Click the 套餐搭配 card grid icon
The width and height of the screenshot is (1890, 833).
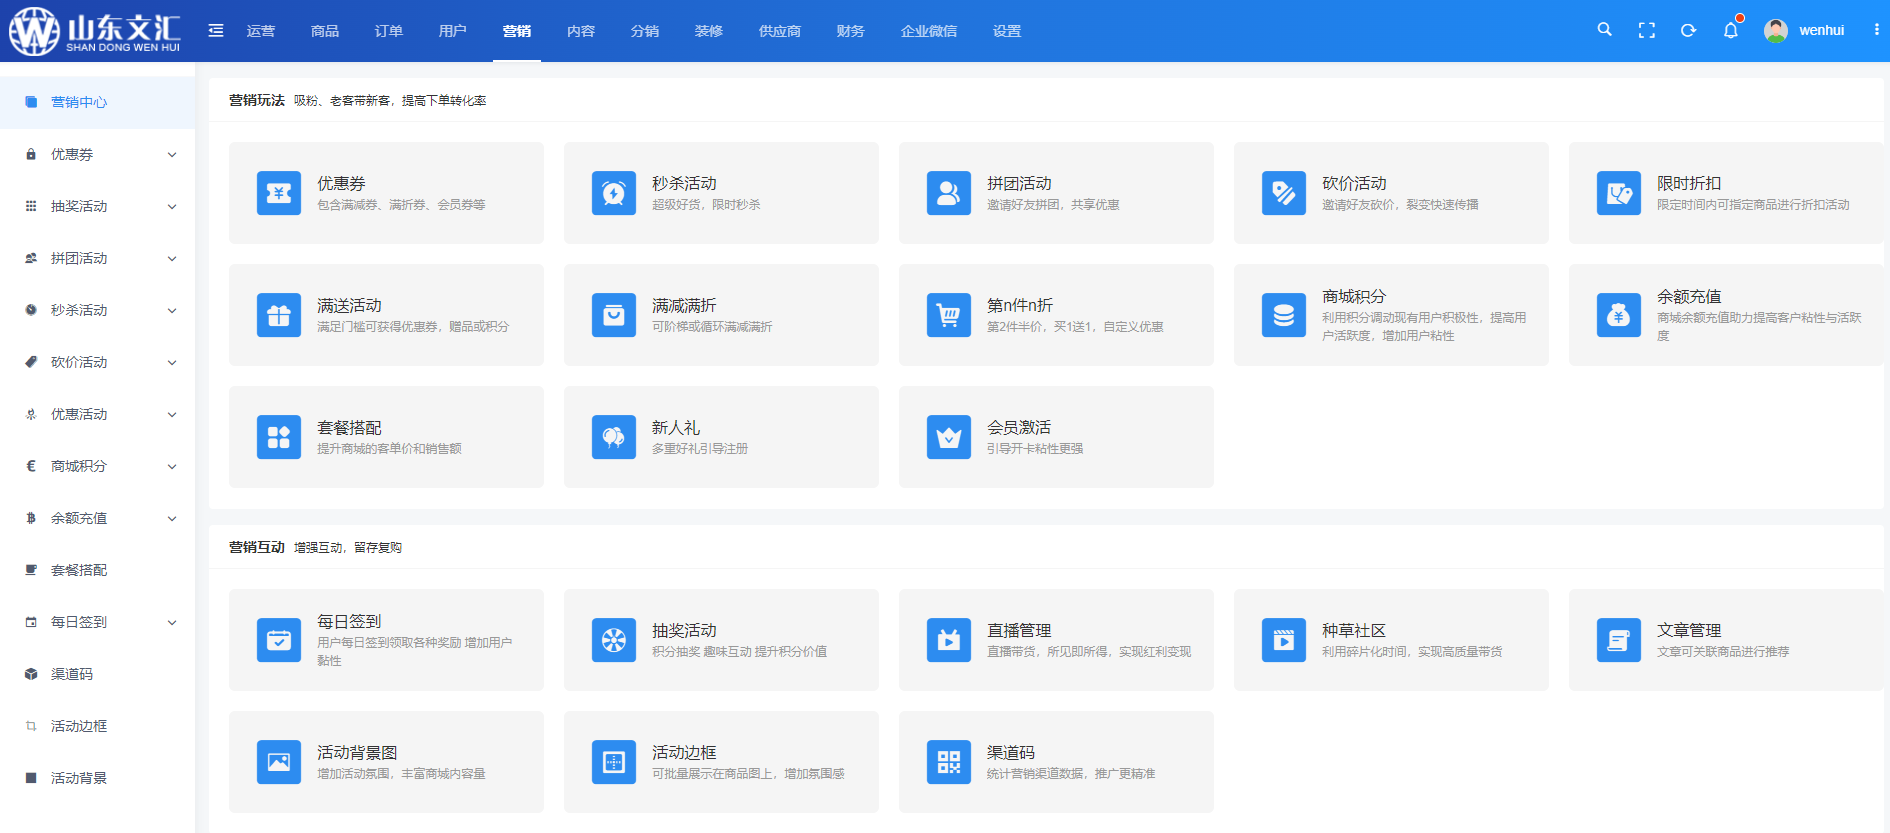[279, 437]
